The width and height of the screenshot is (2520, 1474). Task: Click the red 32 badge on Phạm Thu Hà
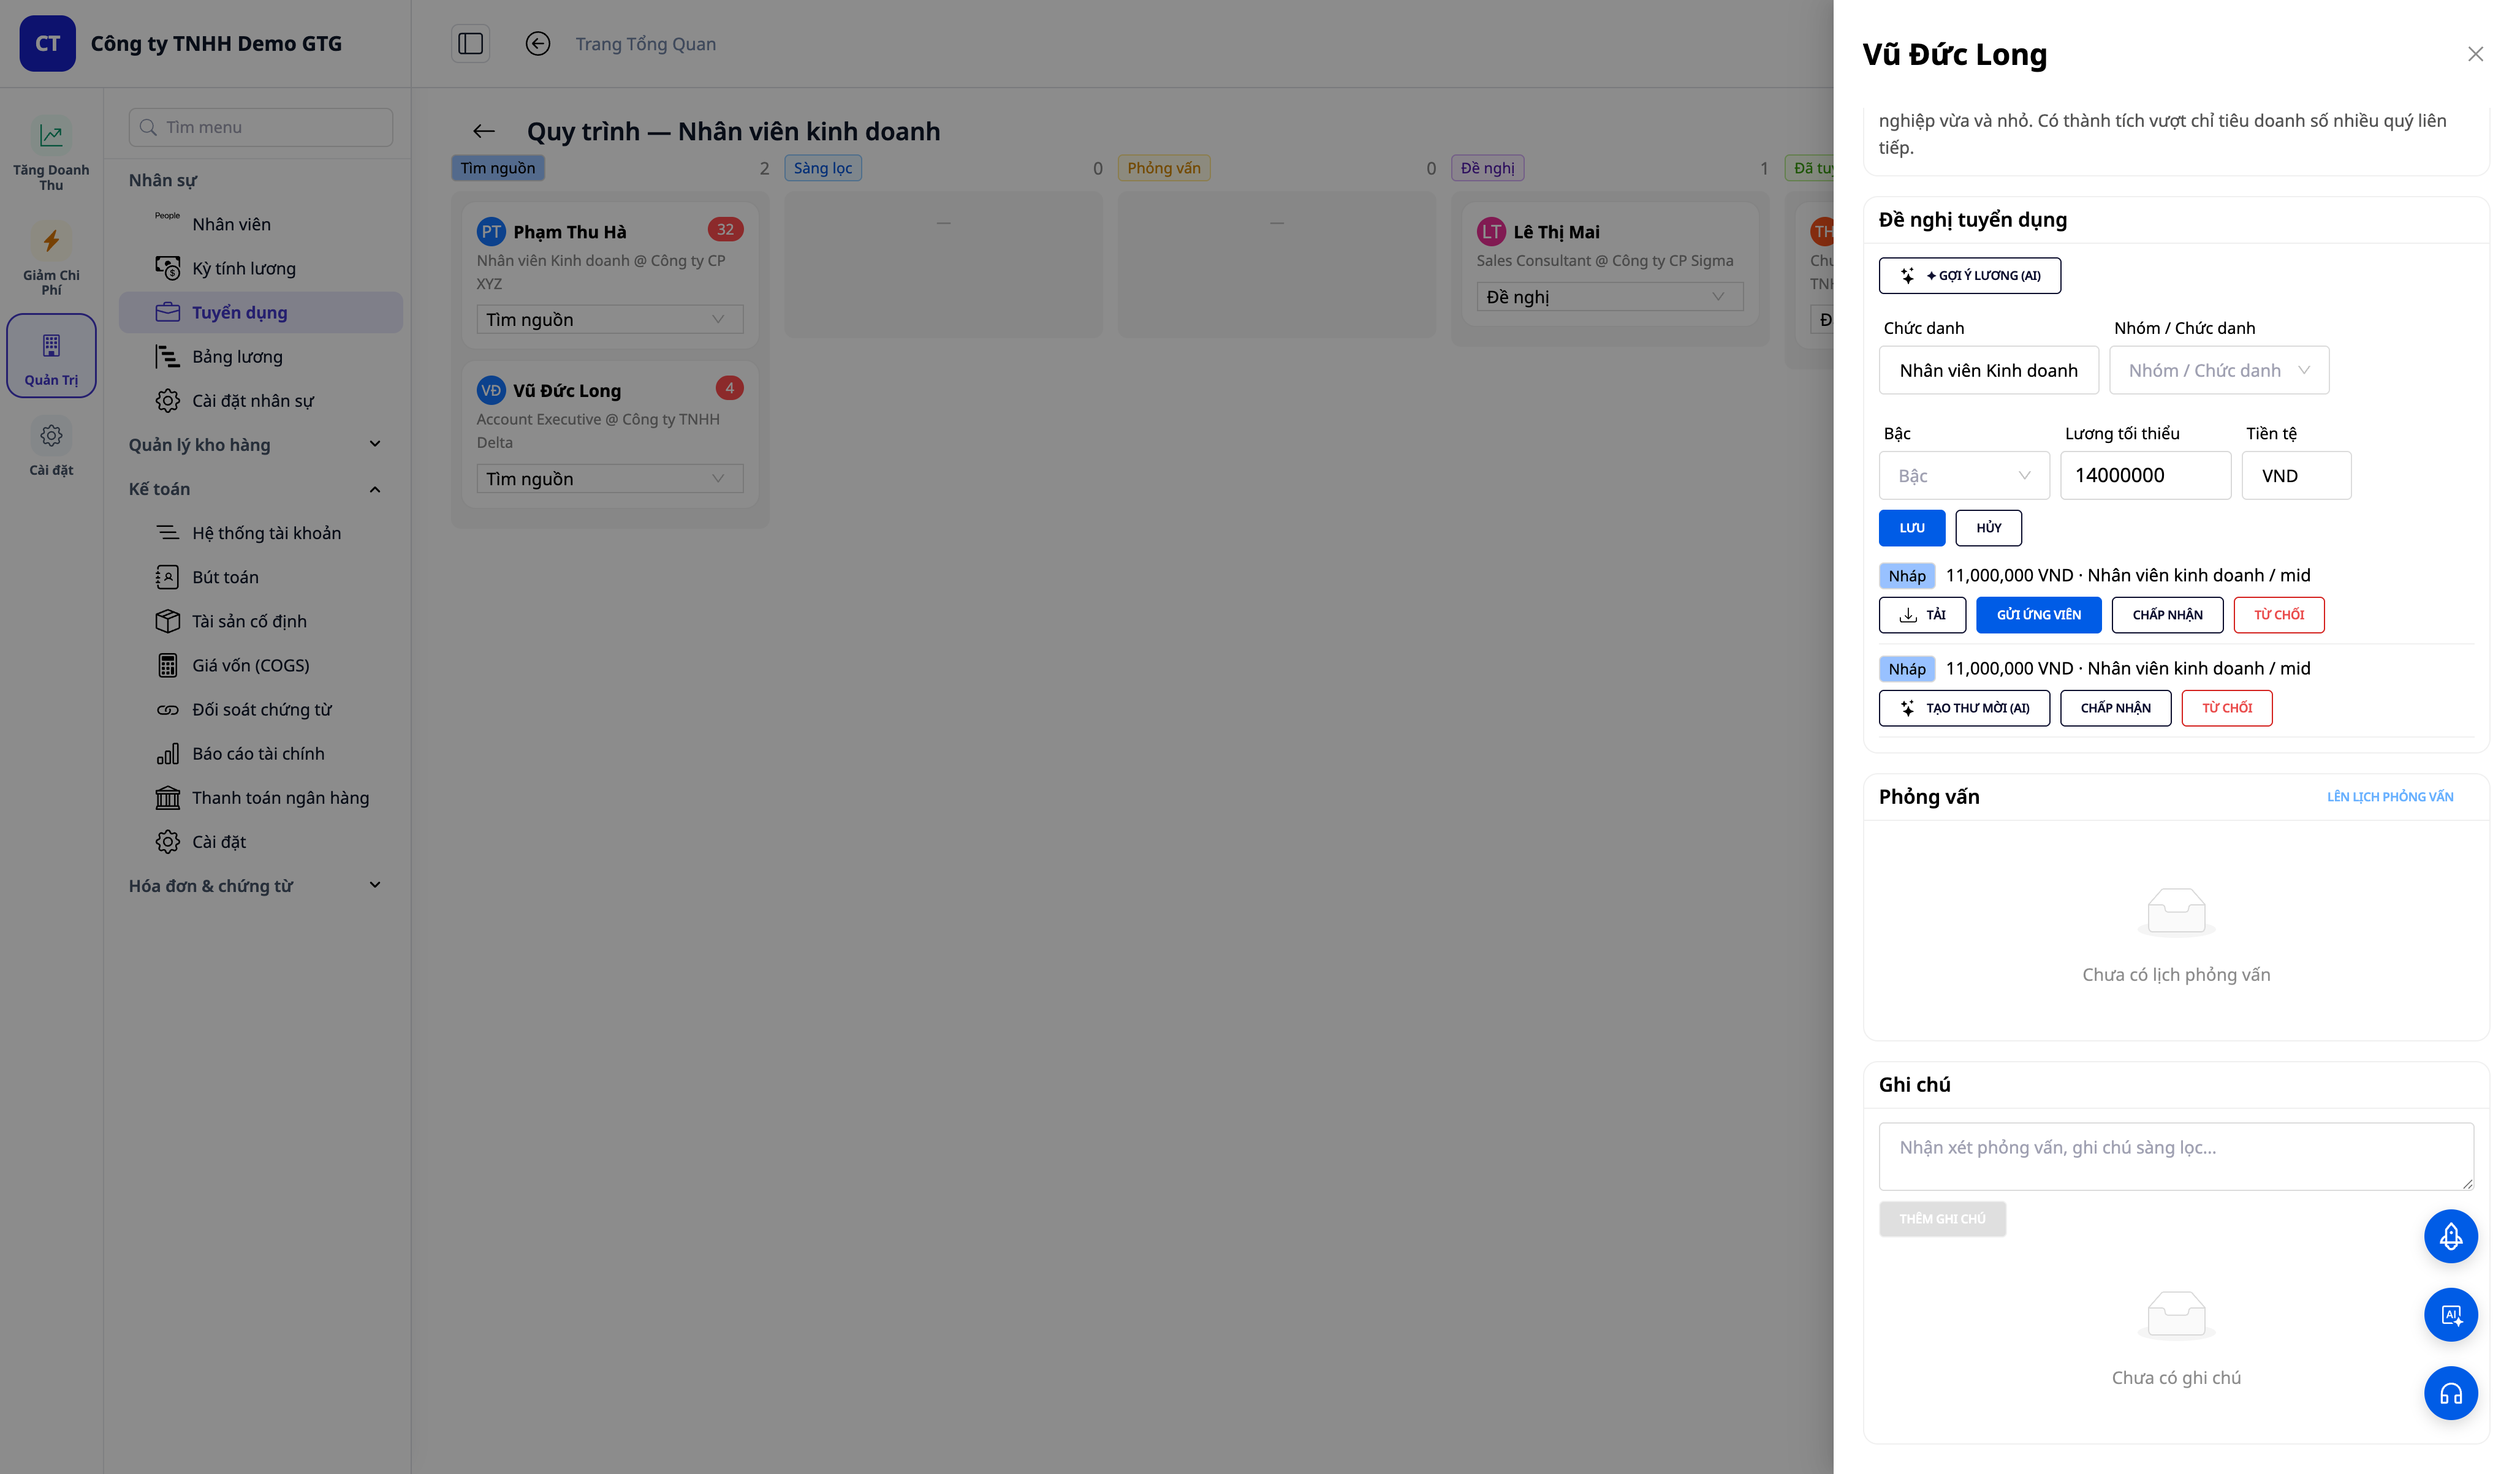coord(725,229)
